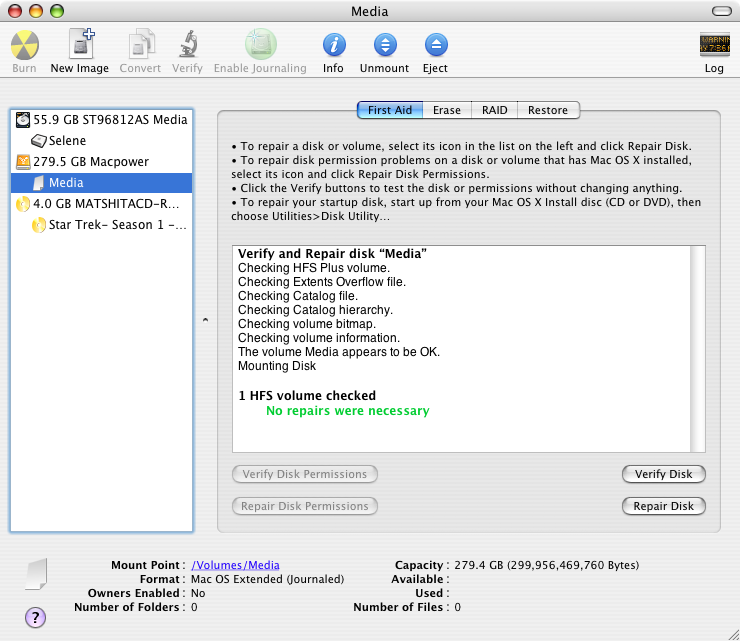Image resolution: width=740 pixels, height=641 pixels.
Task: Select the Selene volume
Action: (x=101, y=141)
